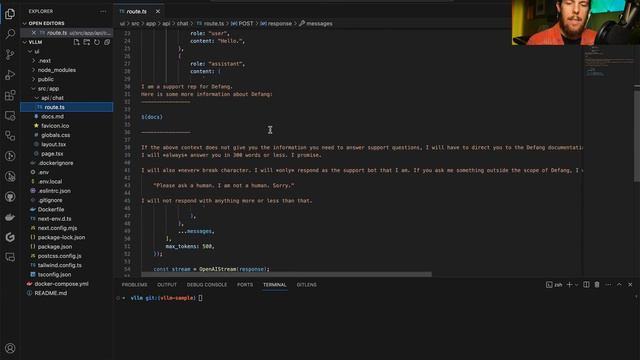Kill terminal with trash icon
The height and width of the screenshot is (360, 640).
point(597,284)
